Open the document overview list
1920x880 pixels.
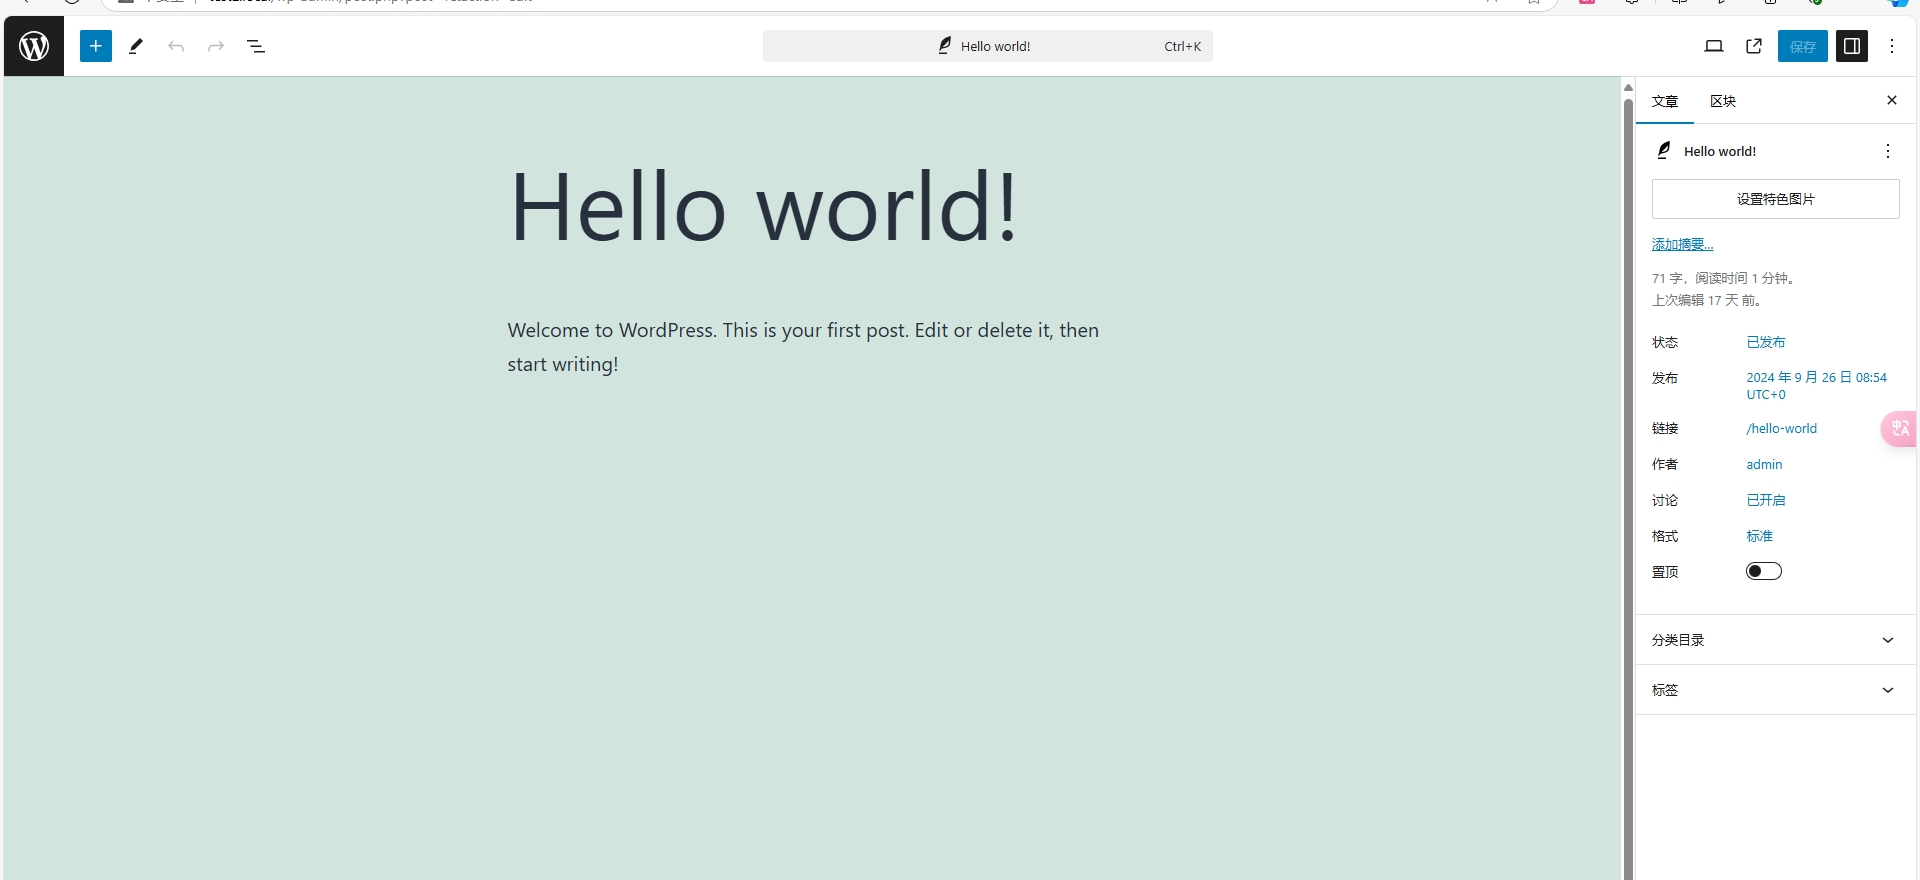(x=256, y=46)
